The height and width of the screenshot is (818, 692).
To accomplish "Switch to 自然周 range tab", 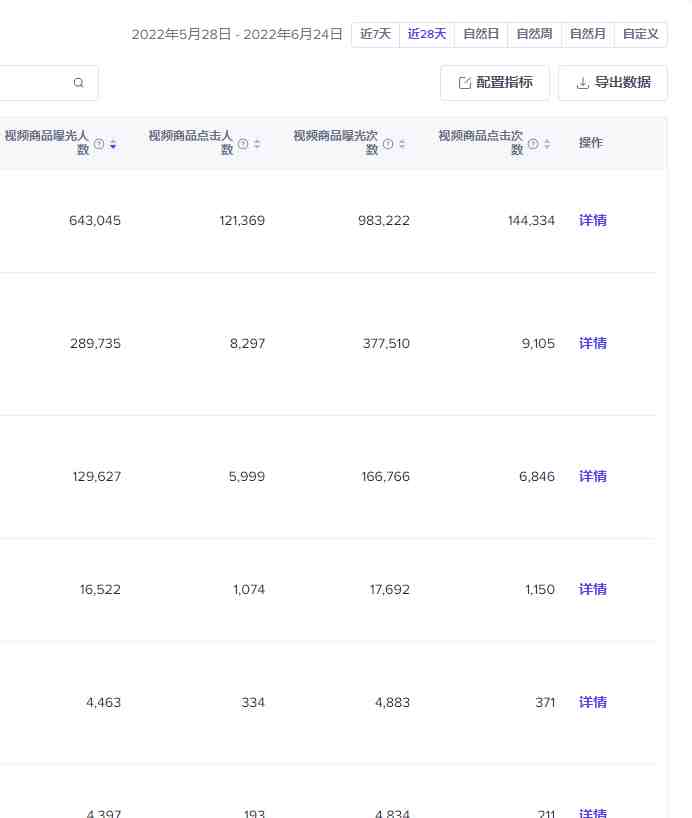I will coord(534,34).
